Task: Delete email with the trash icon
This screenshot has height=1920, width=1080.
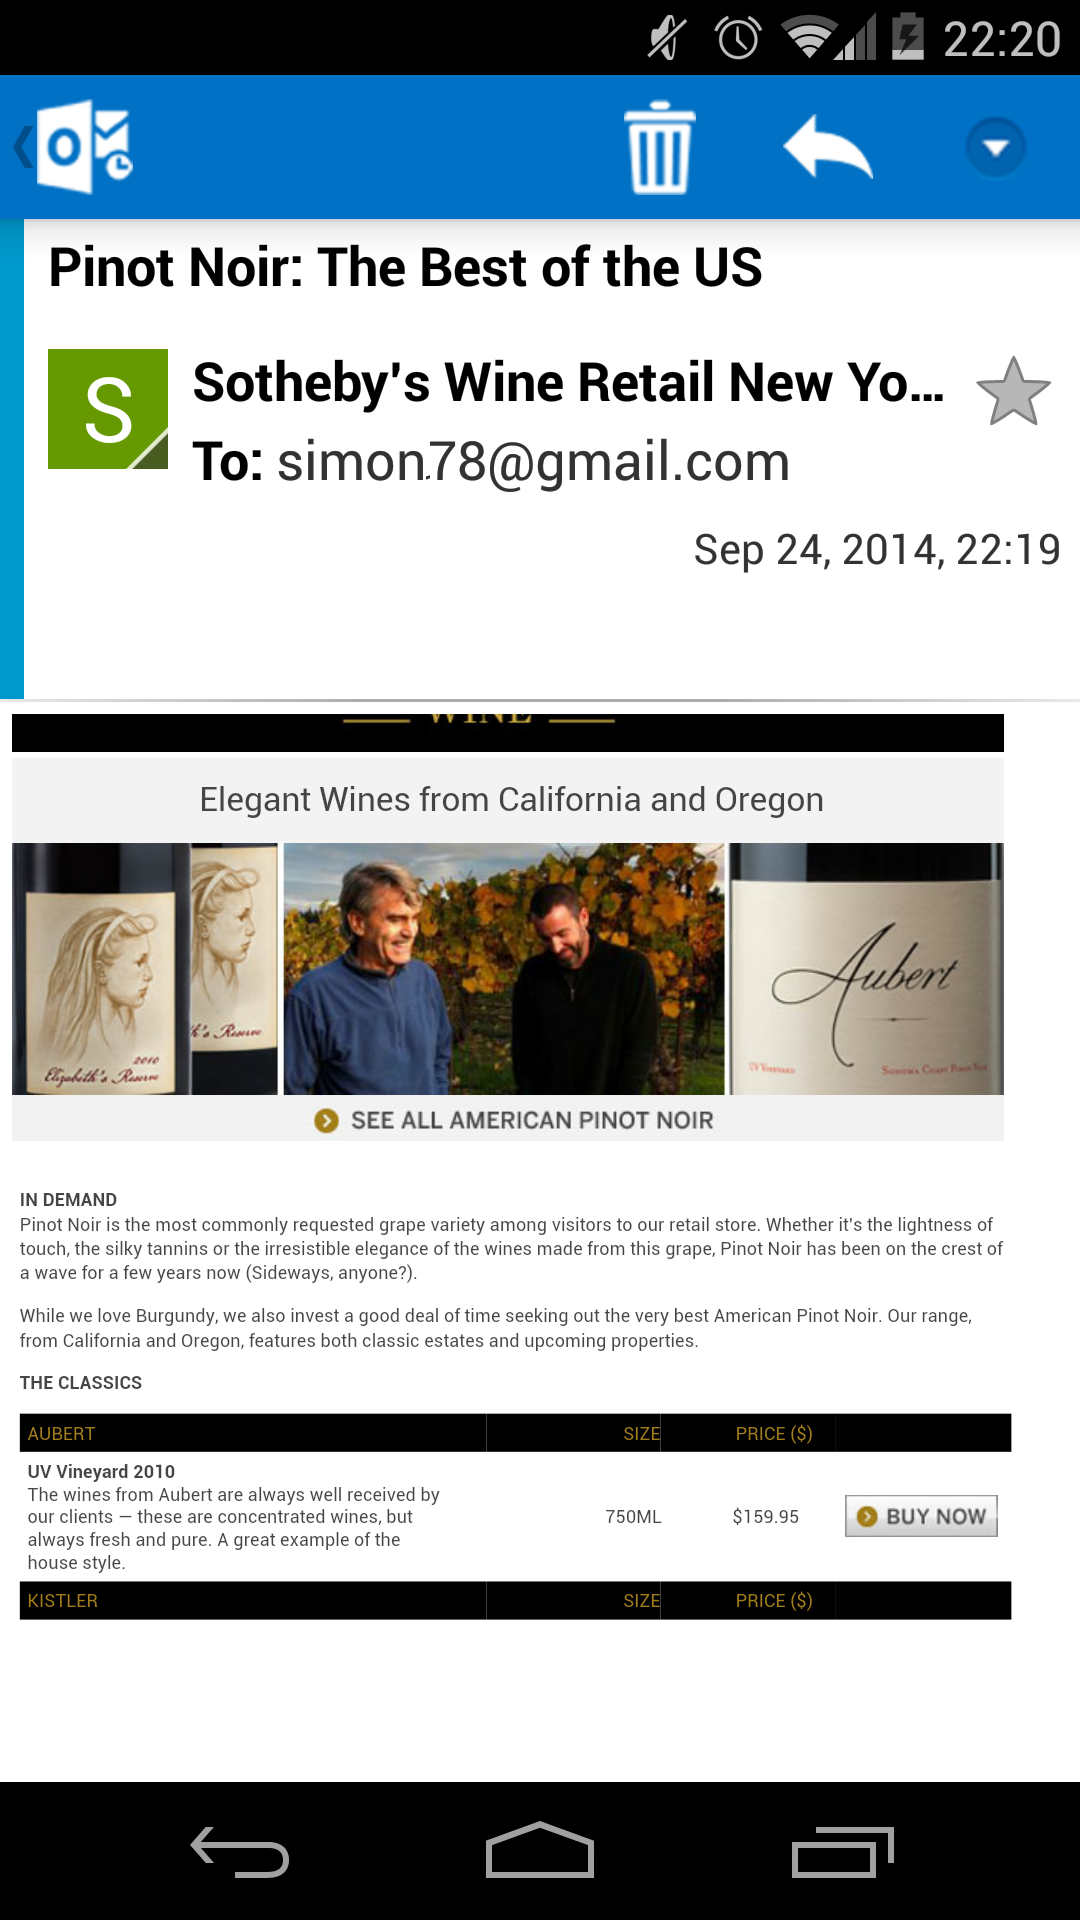Action: point(660,147)
